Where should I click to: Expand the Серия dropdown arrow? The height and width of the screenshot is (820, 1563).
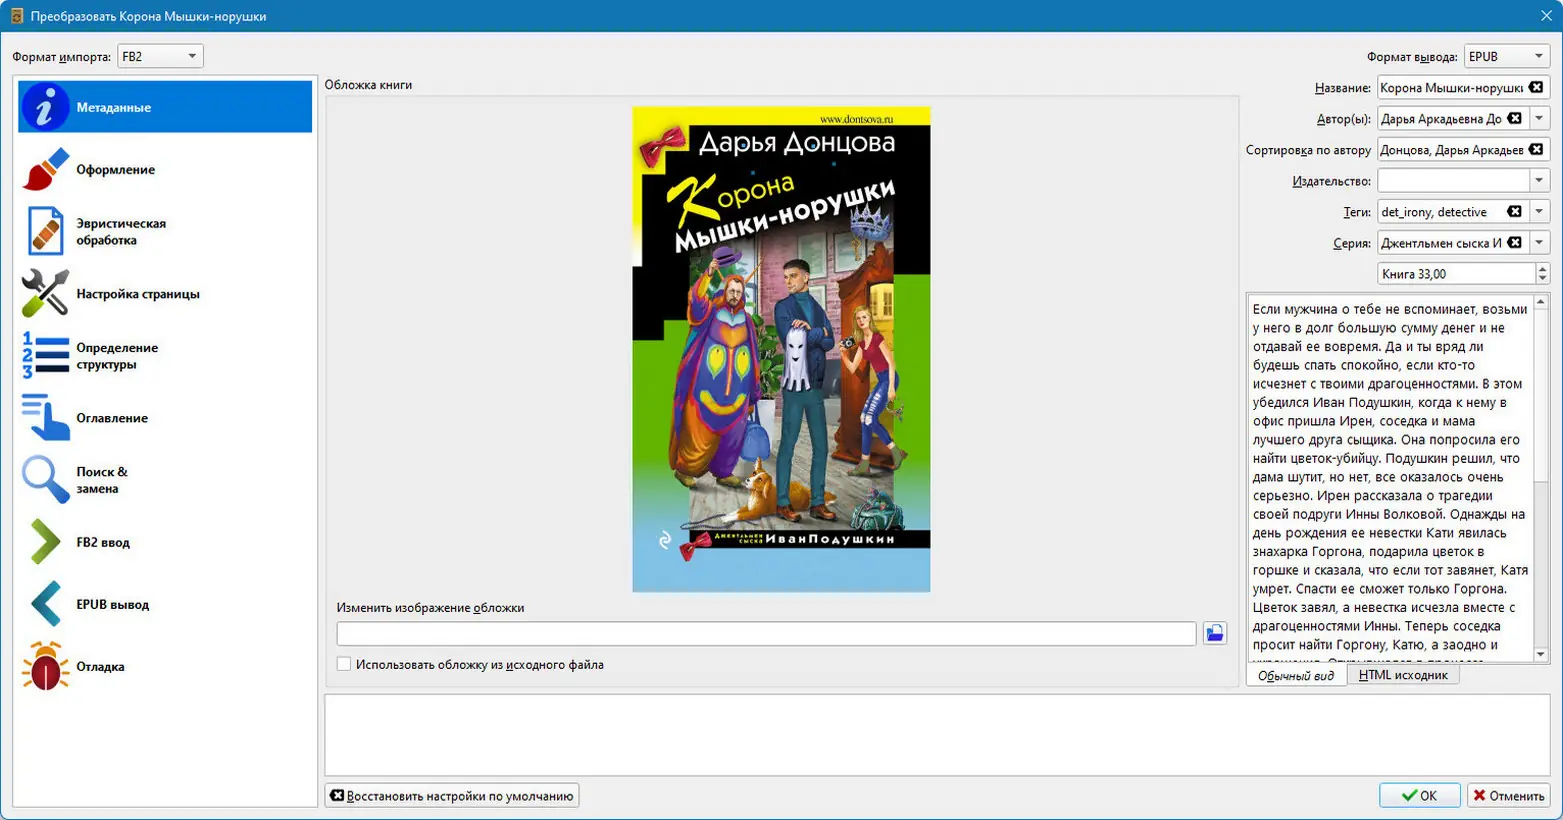point(1540,243)
